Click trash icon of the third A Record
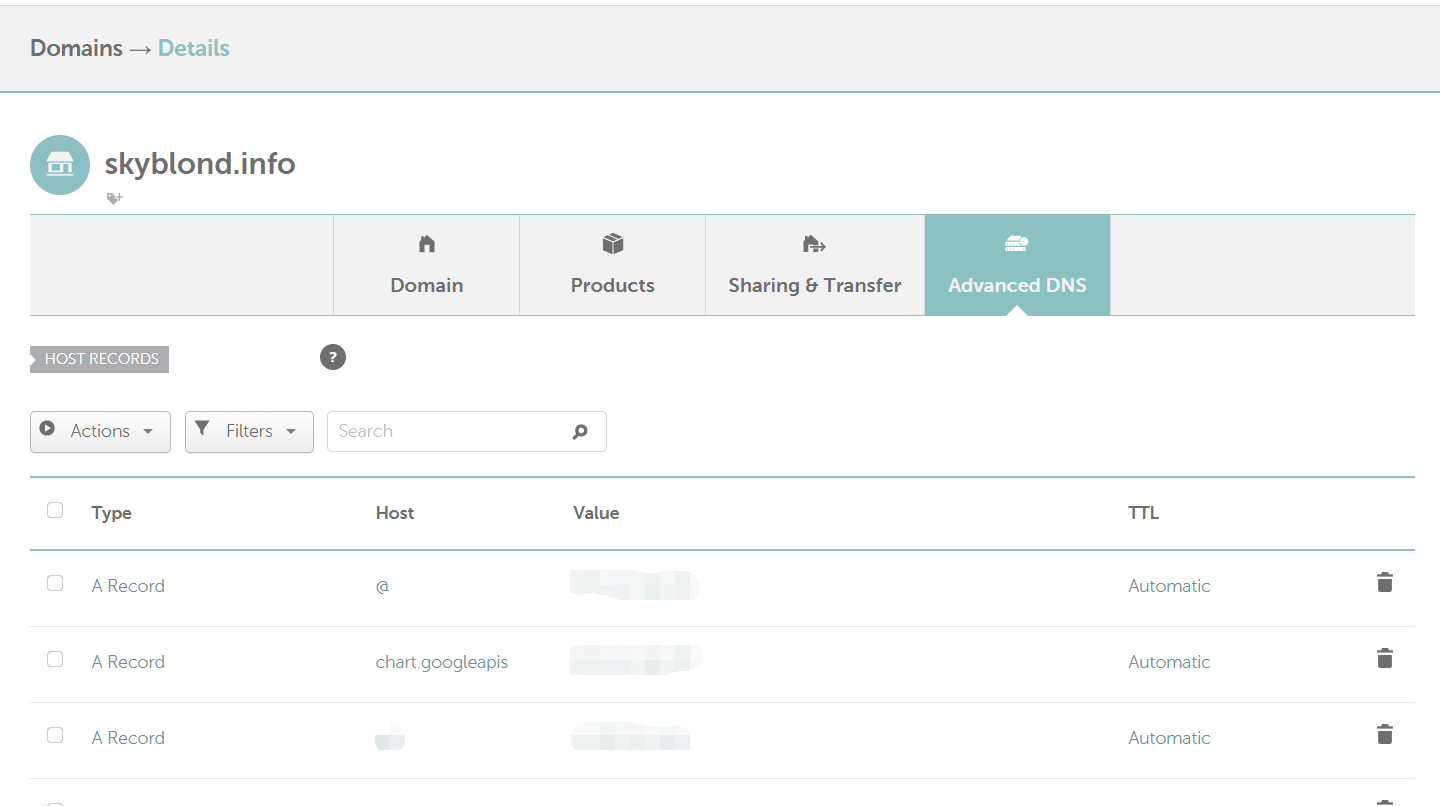Screen dimensions: 1440x806 tap(1385, 734)
